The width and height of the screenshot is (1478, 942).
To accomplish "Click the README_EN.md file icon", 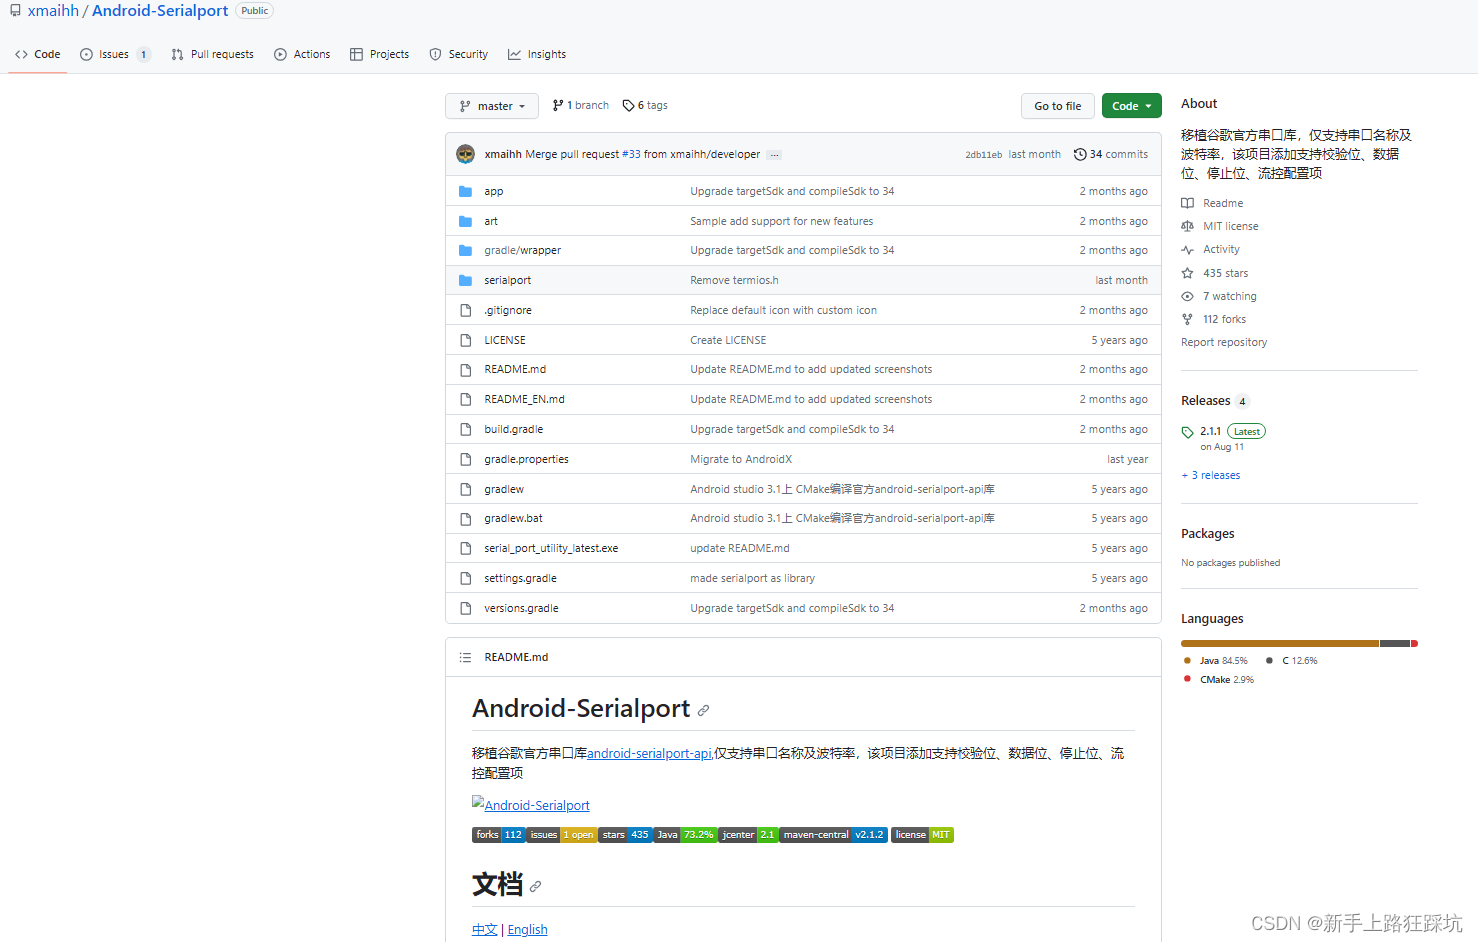I will tap(465, 399).
